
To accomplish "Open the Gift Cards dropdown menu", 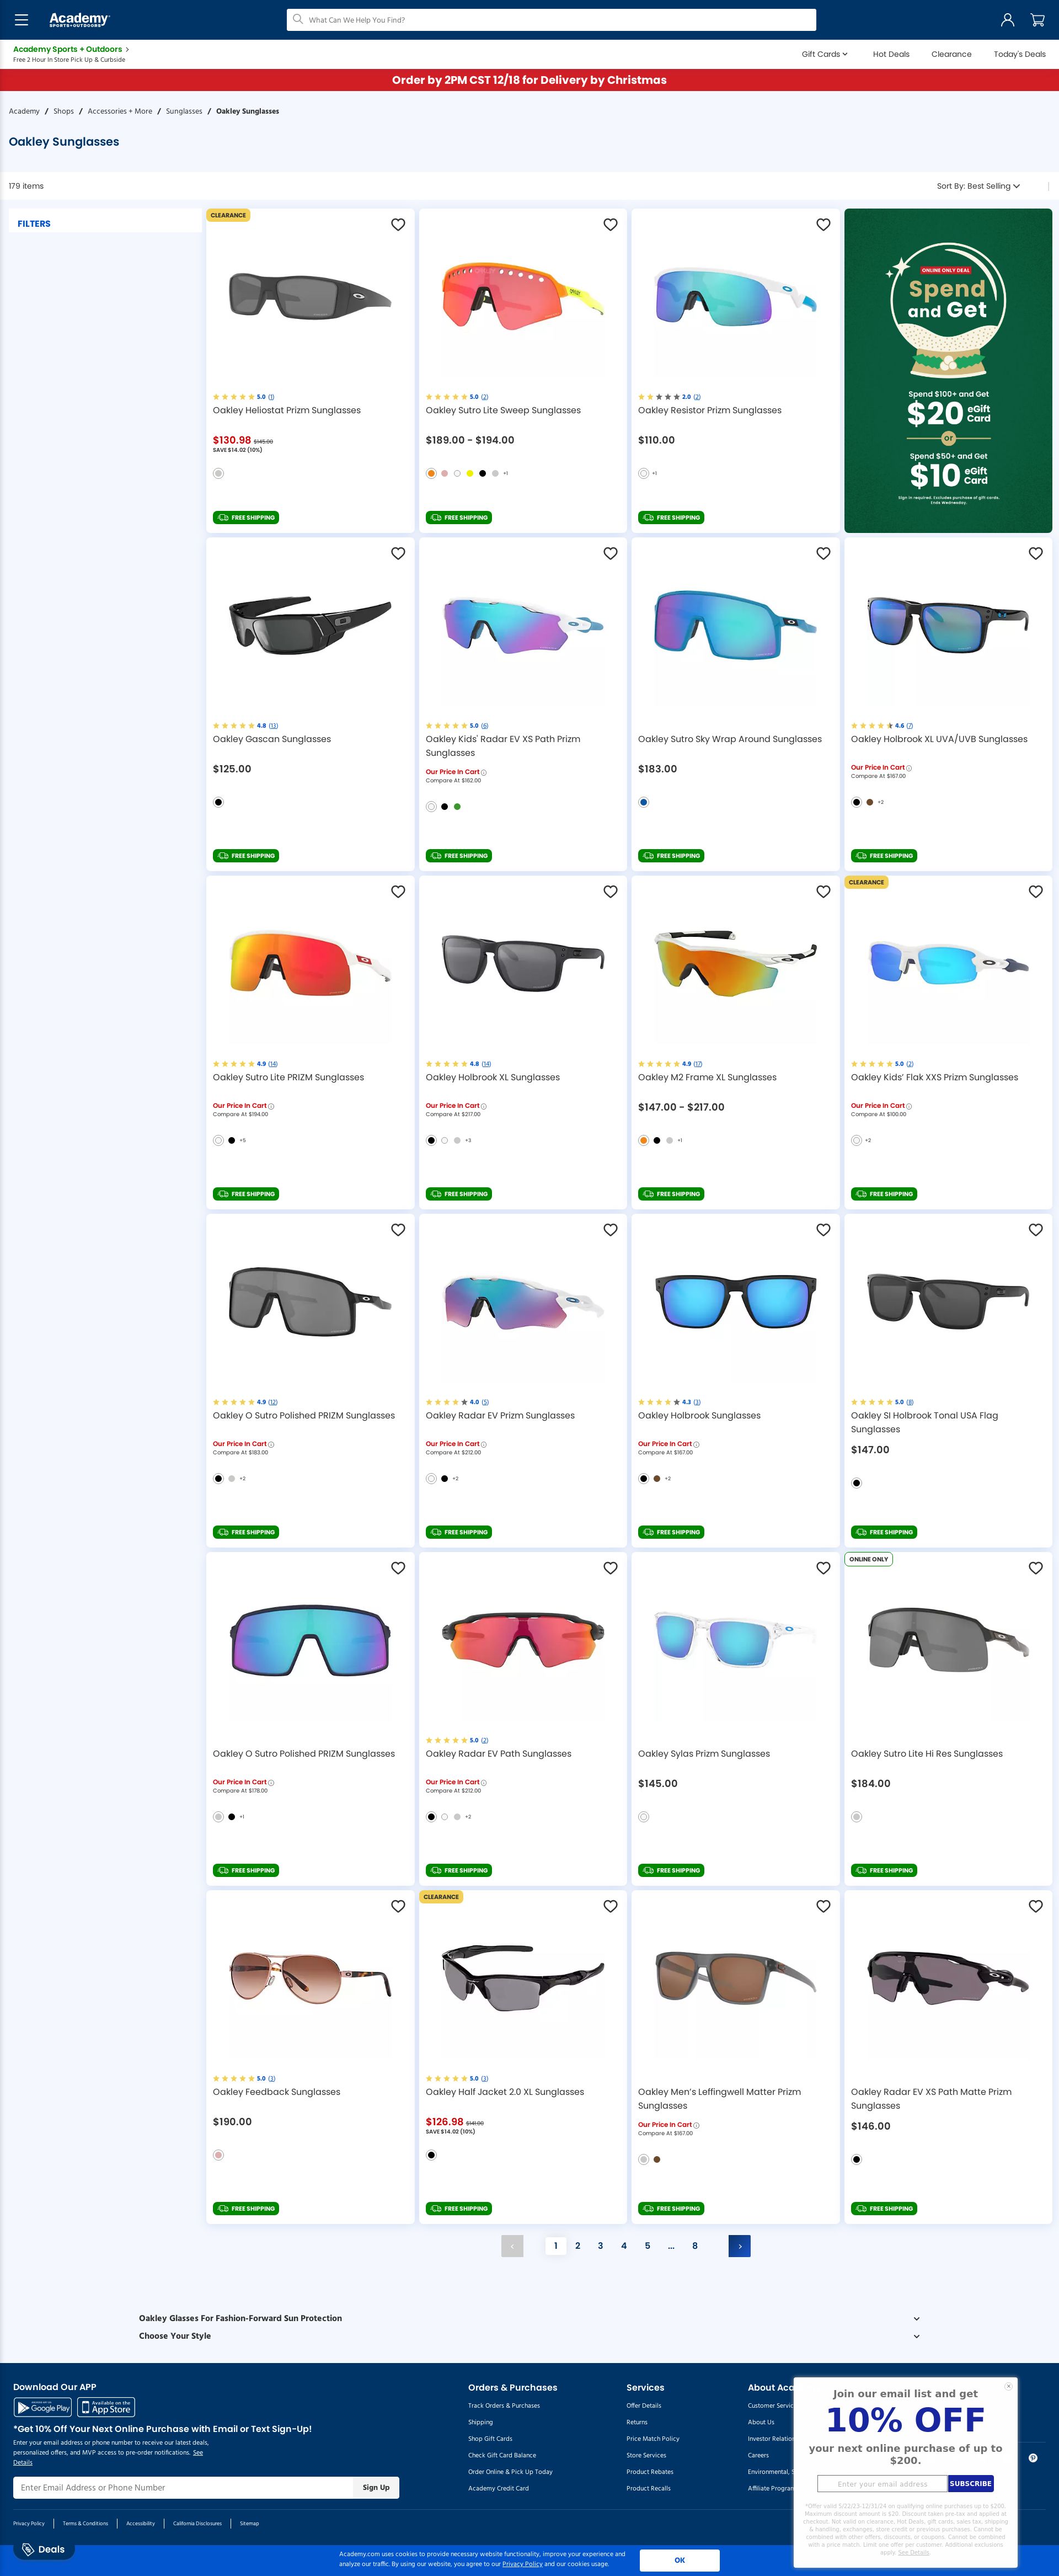I will (824, 54).
